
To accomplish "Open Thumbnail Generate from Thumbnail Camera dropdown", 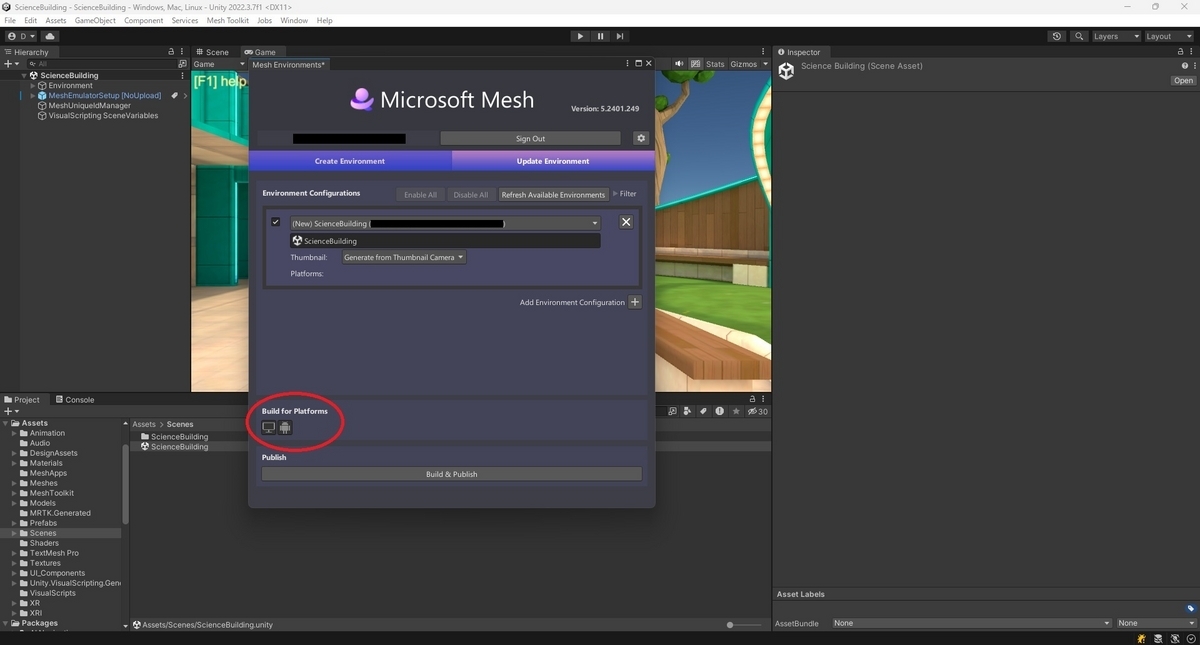I will pos(404,257).
